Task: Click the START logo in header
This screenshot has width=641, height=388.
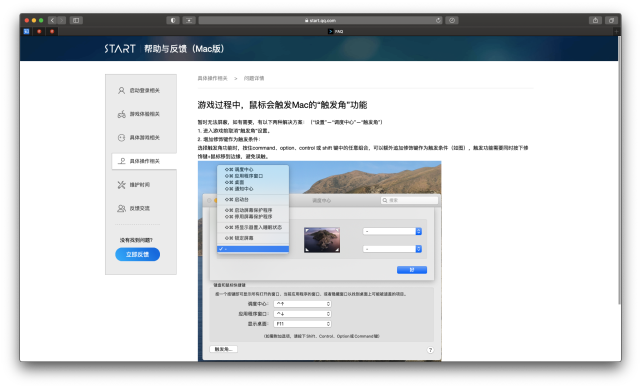Action: pos(120,49)
